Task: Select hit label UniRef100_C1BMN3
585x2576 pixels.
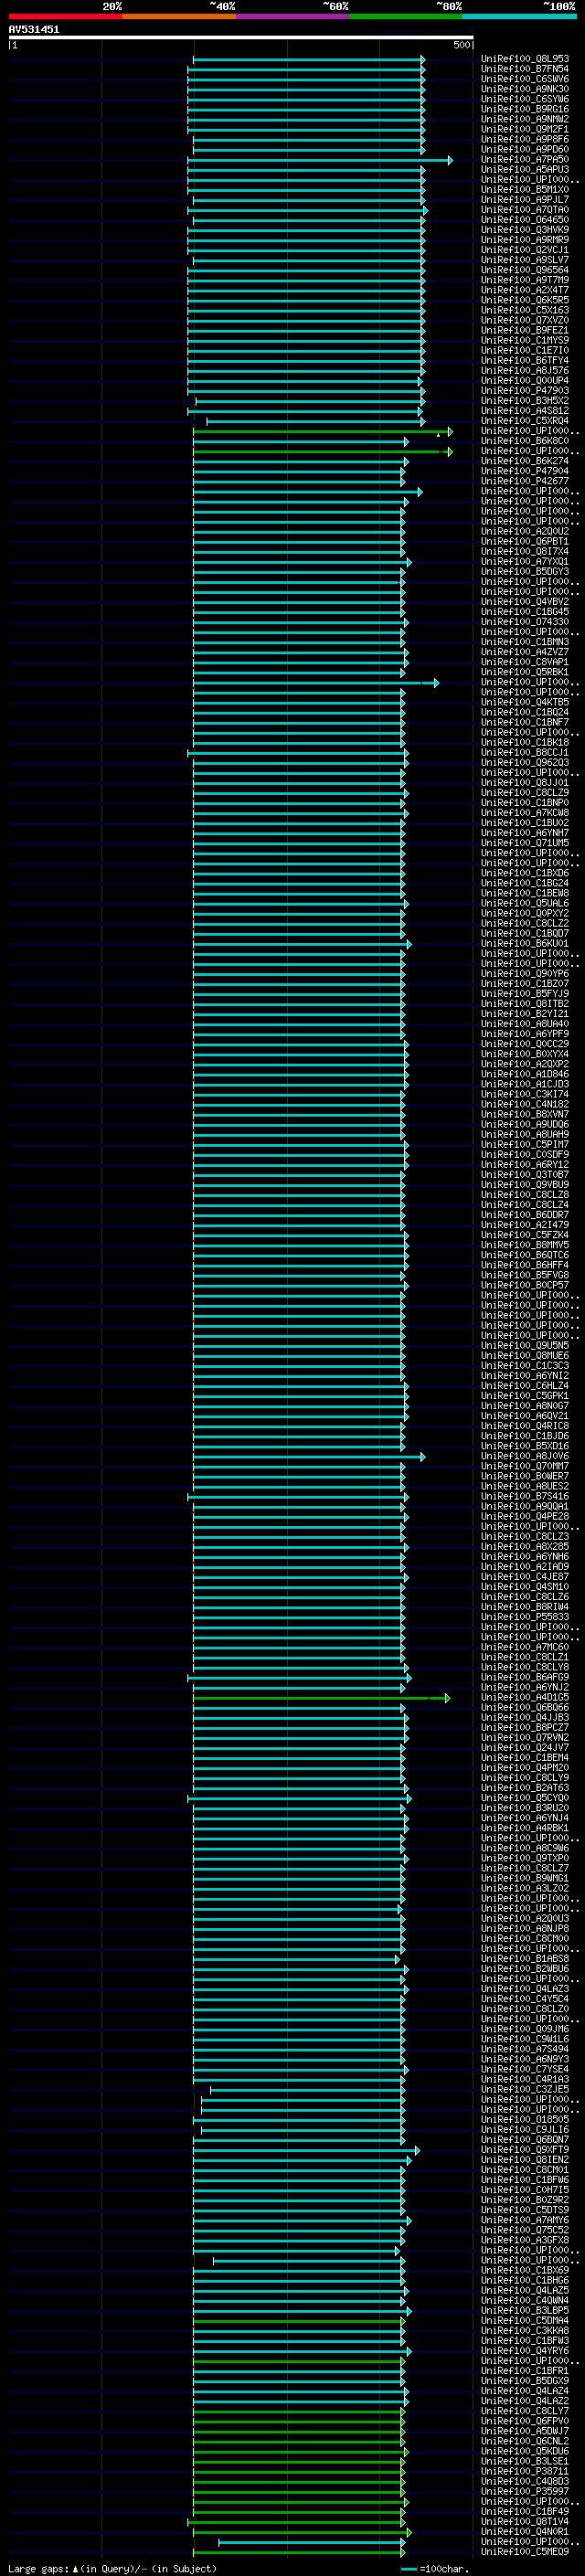Action: click(x=525, y=642)
